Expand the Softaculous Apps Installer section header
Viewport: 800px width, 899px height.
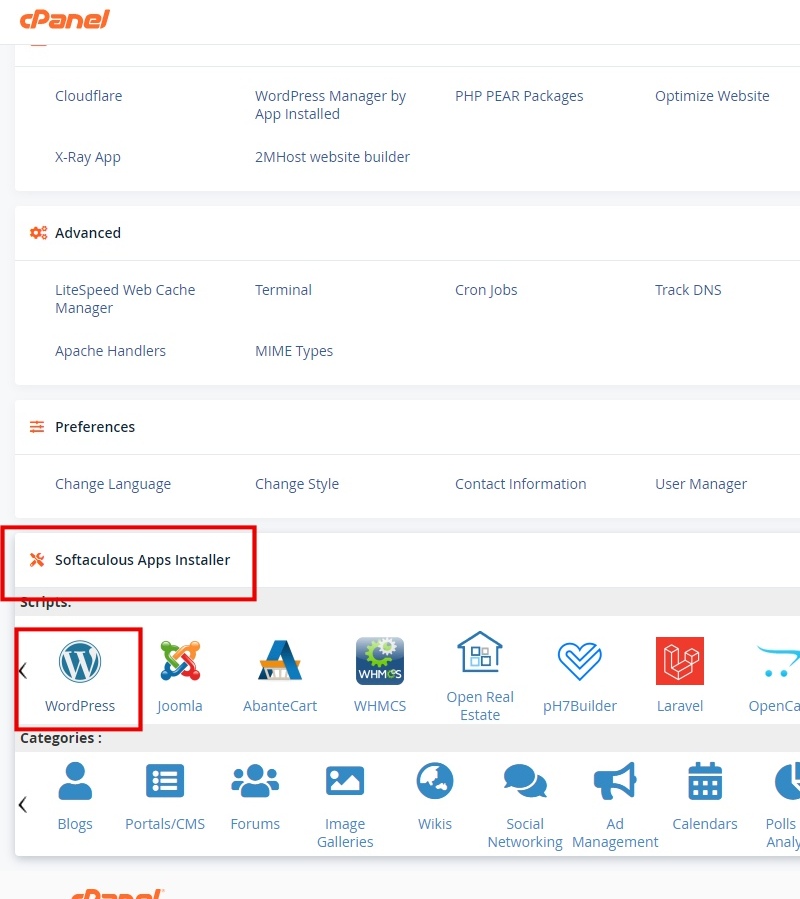pyautogui.click(x=142, y=560)
